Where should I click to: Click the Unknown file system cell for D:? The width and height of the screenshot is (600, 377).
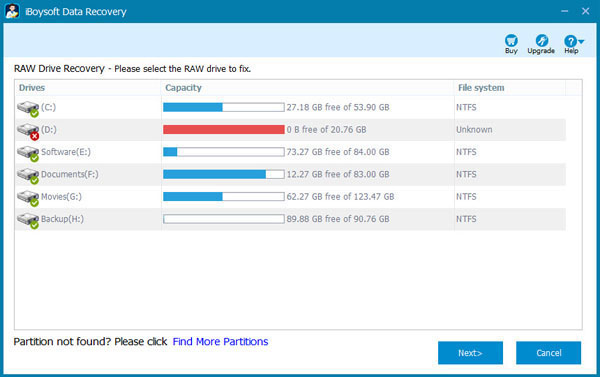pos(474,130)
